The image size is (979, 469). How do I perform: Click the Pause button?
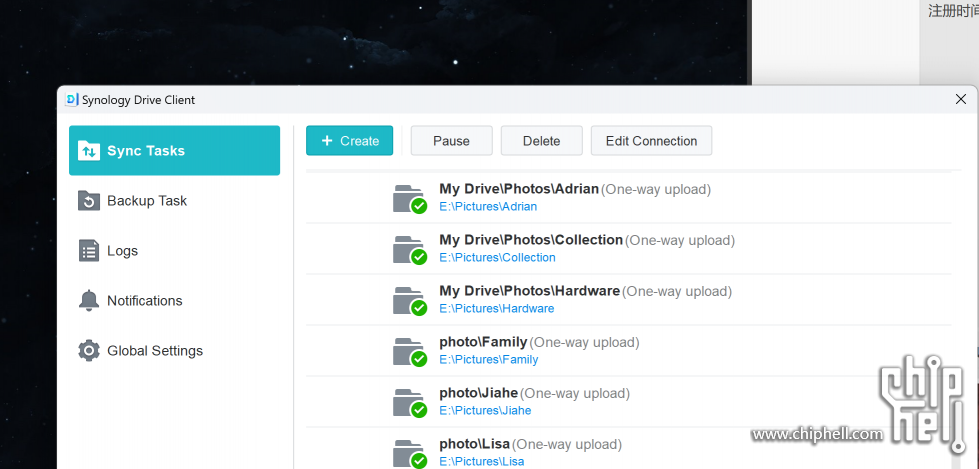451,141
